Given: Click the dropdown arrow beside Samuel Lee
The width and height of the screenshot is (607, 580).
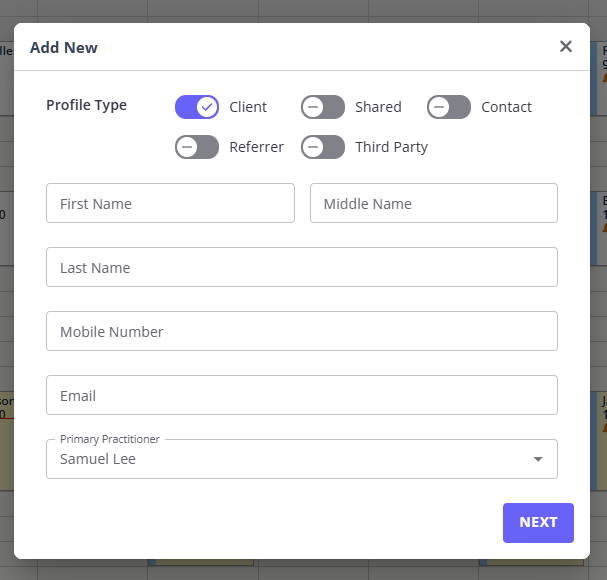Looking at the screenshot, I should [x=538, y=460].
